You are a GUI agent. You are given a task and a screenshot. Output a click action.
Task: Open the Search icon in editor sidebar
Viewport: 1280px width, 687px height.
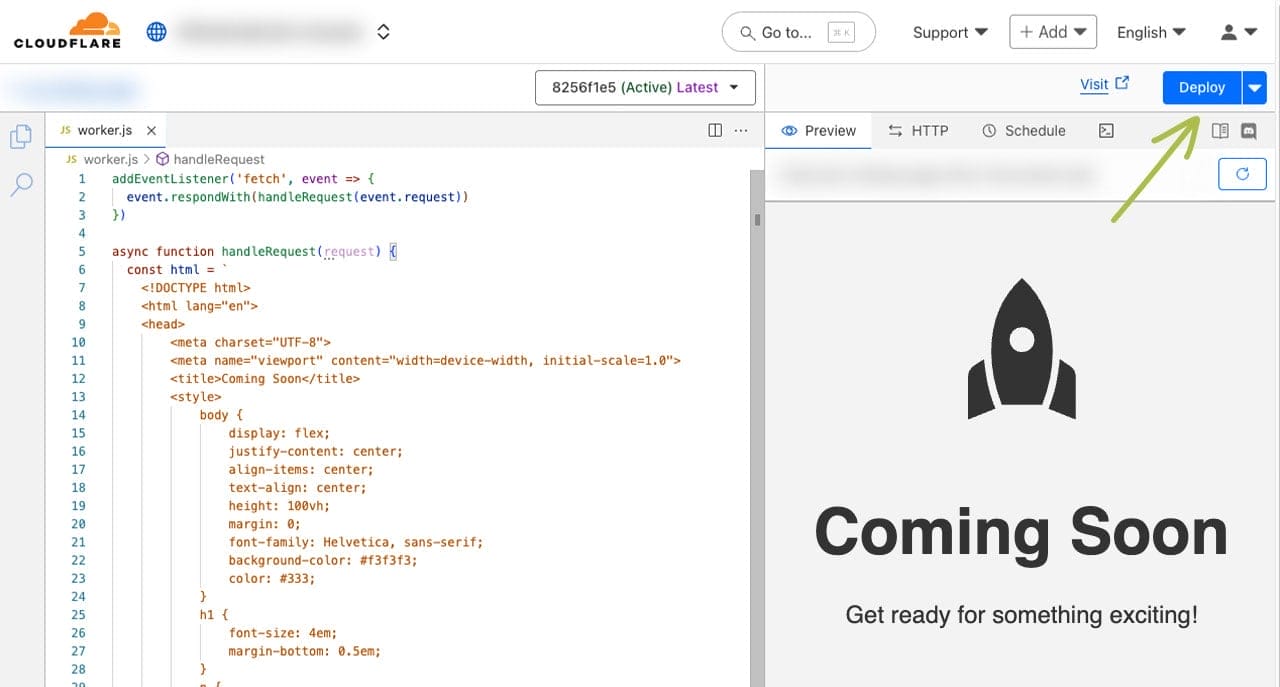[x=21, y=185]
